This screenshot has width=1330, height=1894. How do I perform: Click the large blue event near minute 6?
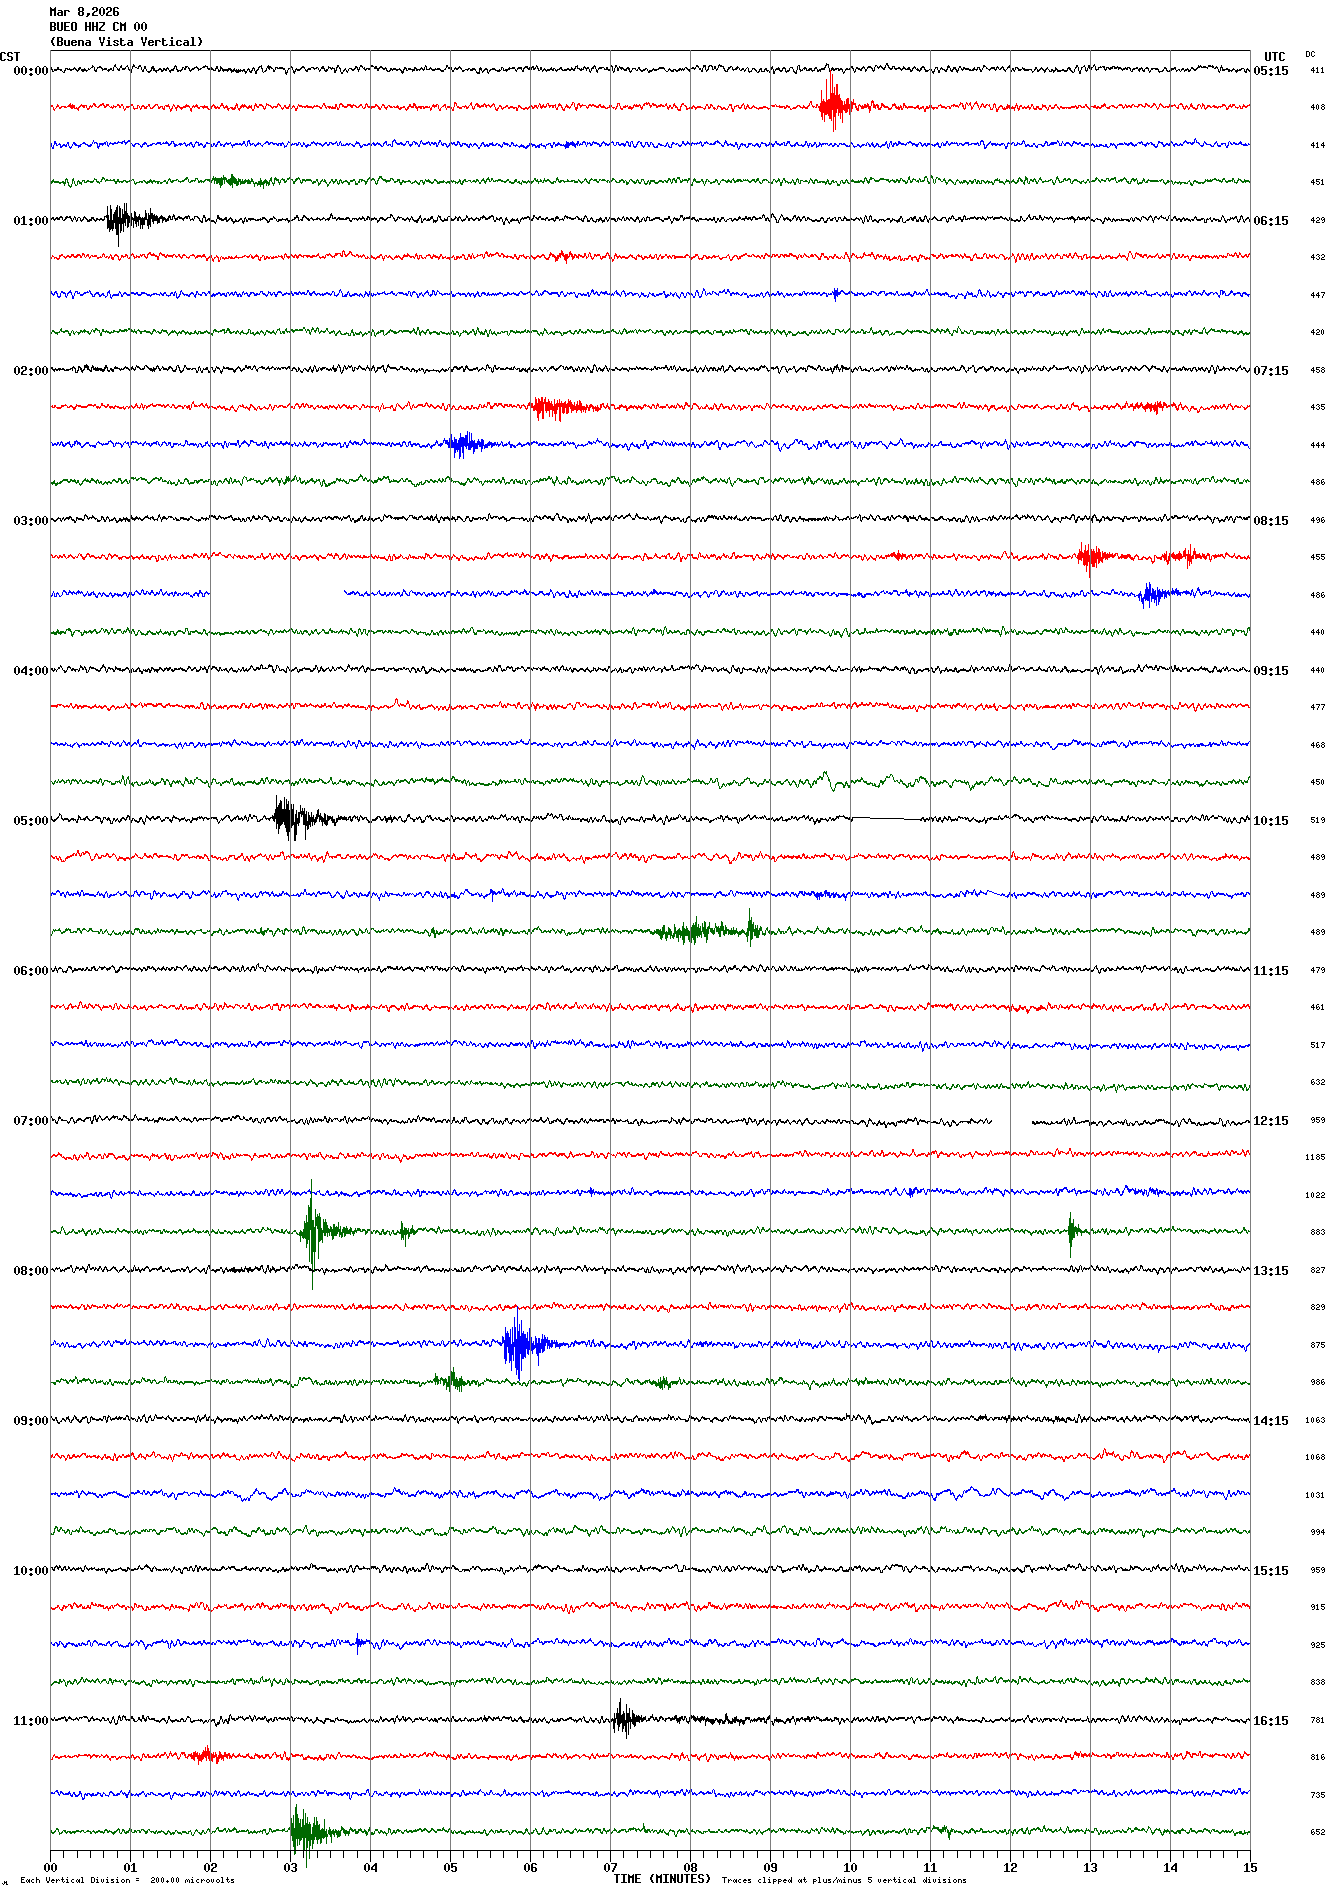point(518,1345)
